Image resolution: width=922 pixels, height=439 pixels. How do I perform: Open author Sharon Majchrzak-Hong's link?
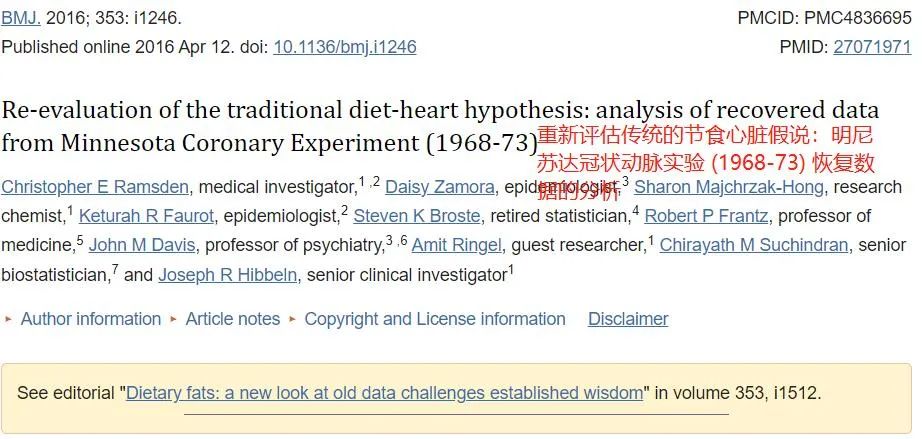[729, 187]
